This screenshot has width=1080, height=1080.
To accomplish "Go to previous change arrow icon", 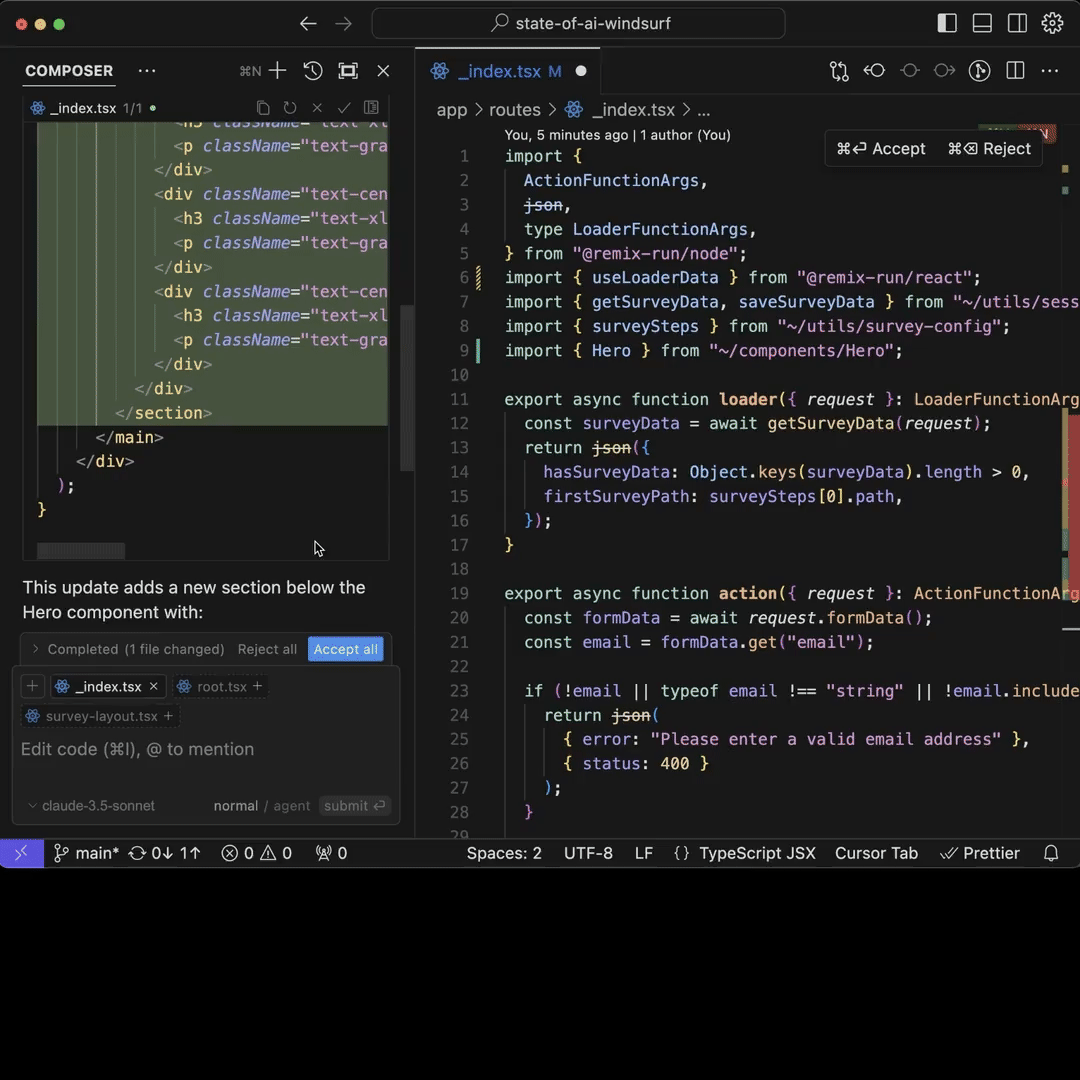I will pyautogui.click(x=874, y=71).
